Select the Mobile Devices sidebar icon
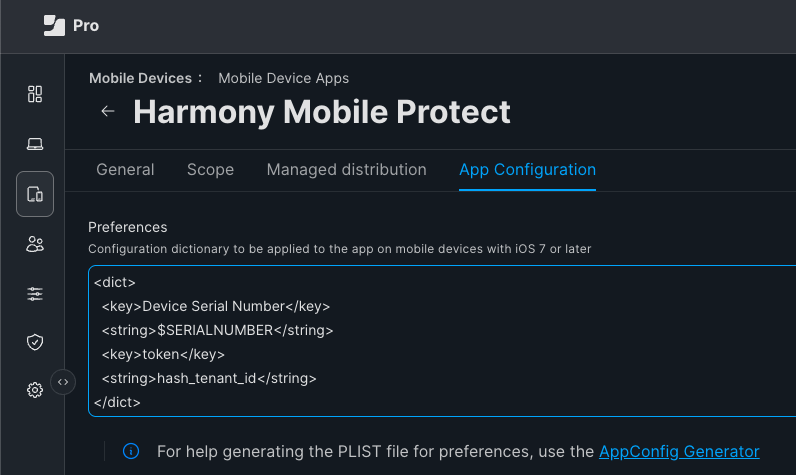The image size is (796, 475). tap(35, 194)
